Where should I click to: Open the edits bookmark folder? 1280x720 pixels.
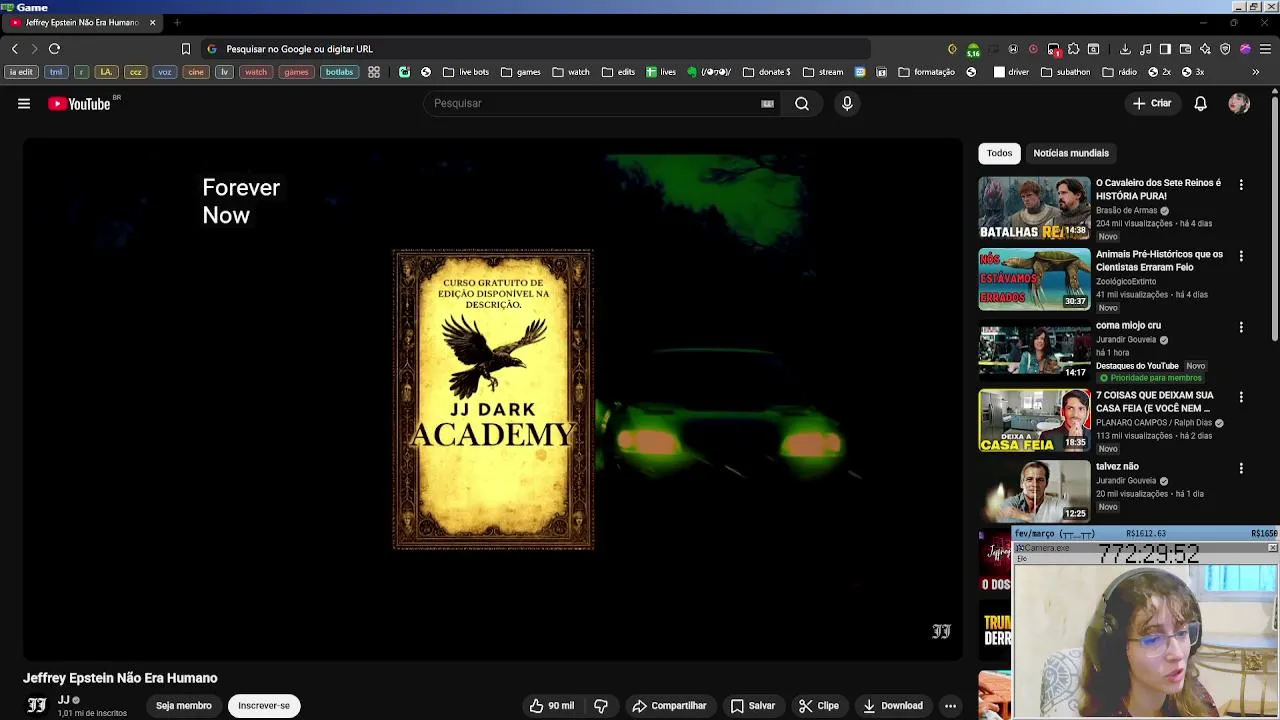coord(618,72)
